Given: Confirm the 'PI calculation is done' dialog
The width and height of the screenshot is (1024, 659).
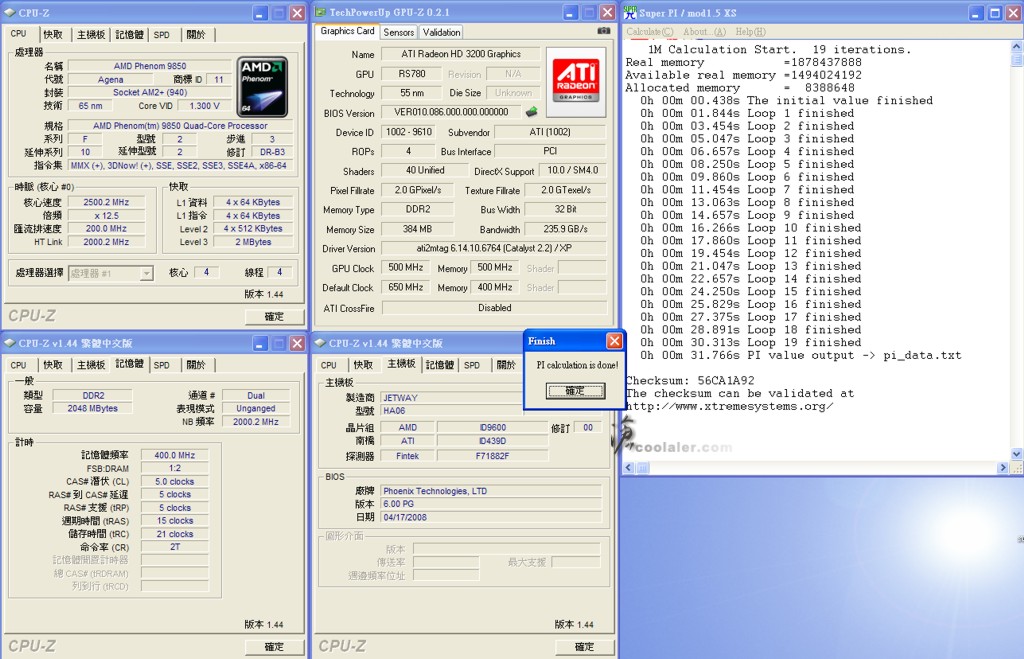Looking at the screenshot, I should coord(574,391).
